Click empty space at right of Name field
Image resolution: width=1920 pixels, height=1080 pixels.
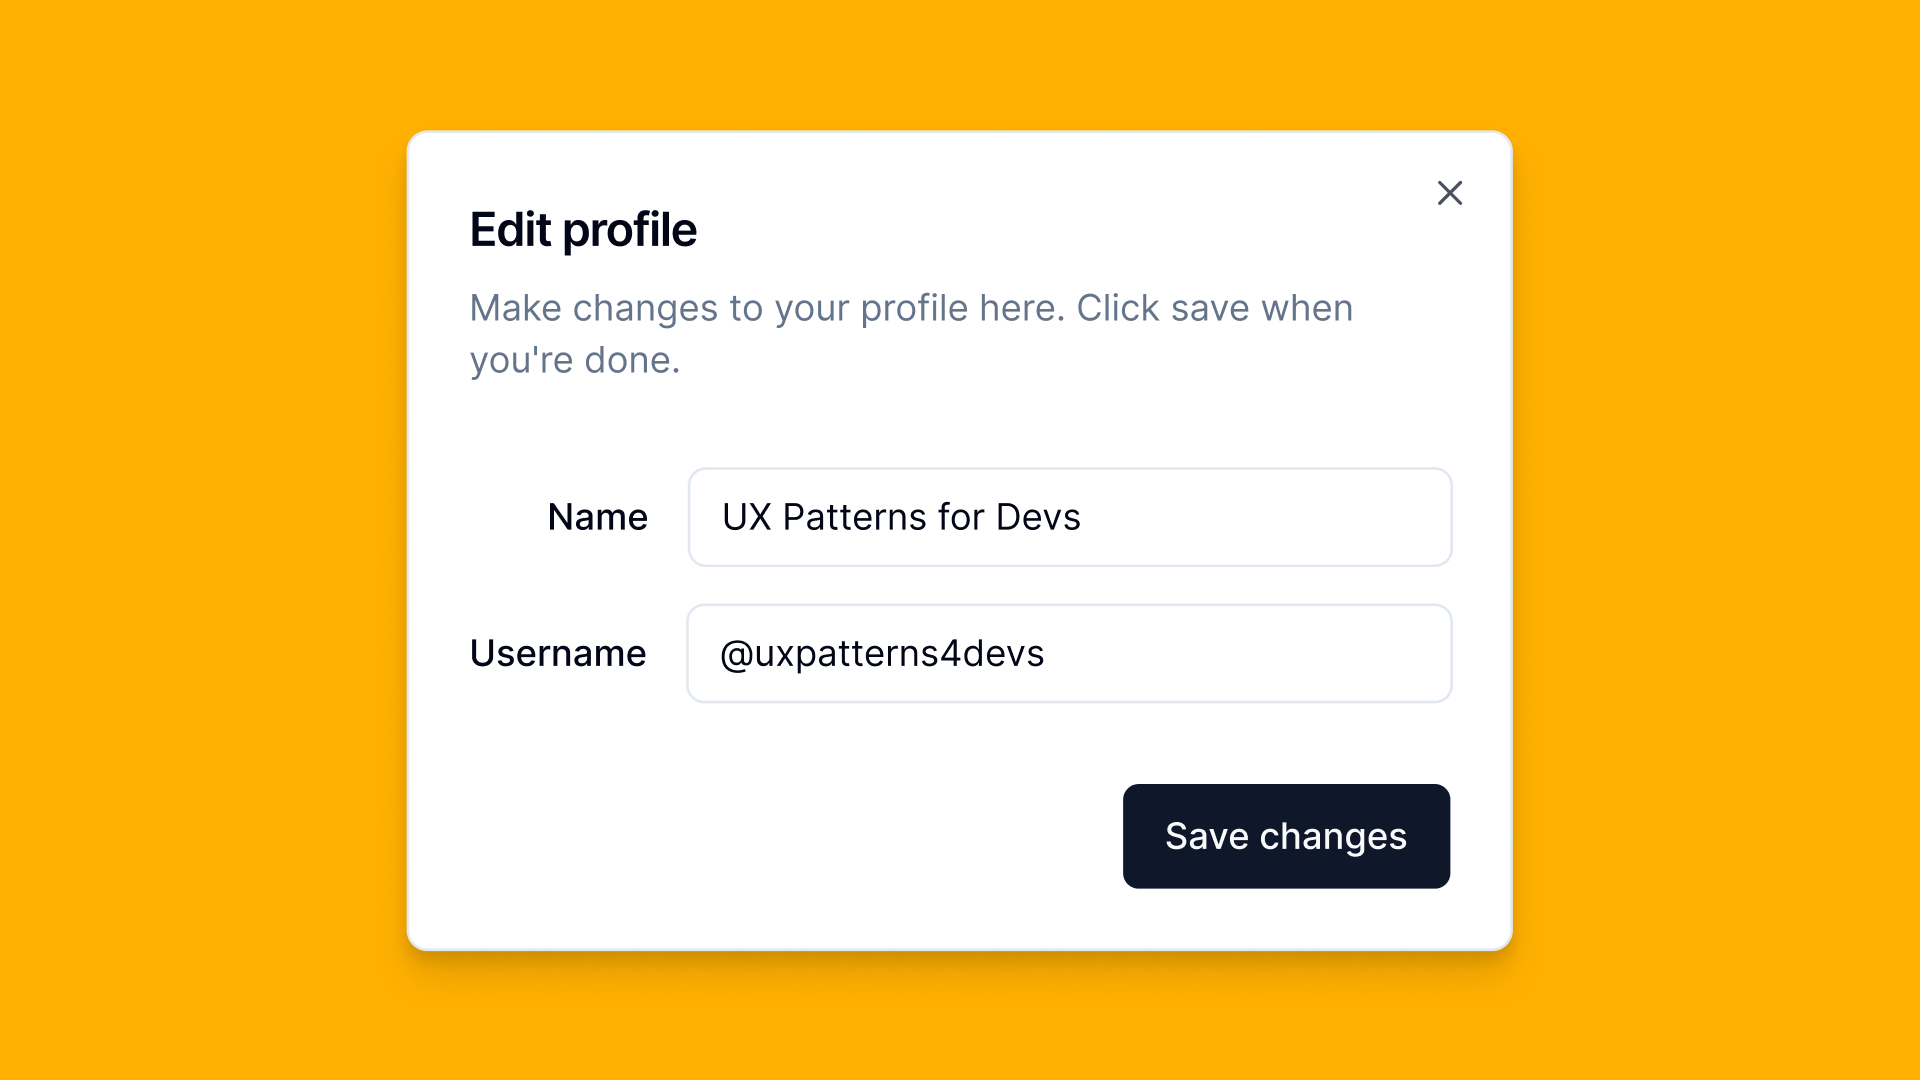coord(1300,517)
